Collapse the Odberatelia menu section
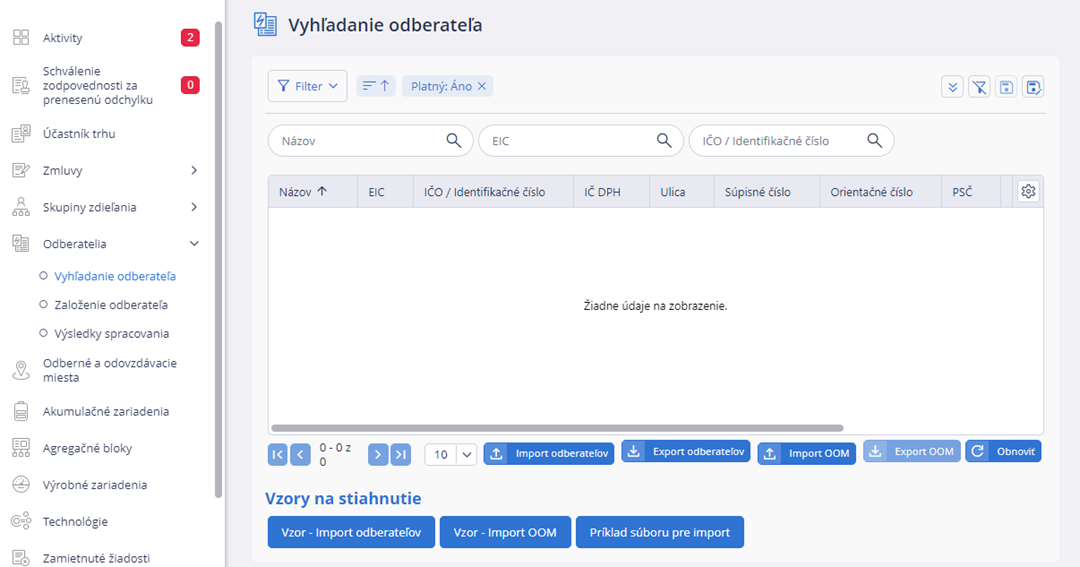The width and height of the screenshot is (1080, 567). (194, 244)
